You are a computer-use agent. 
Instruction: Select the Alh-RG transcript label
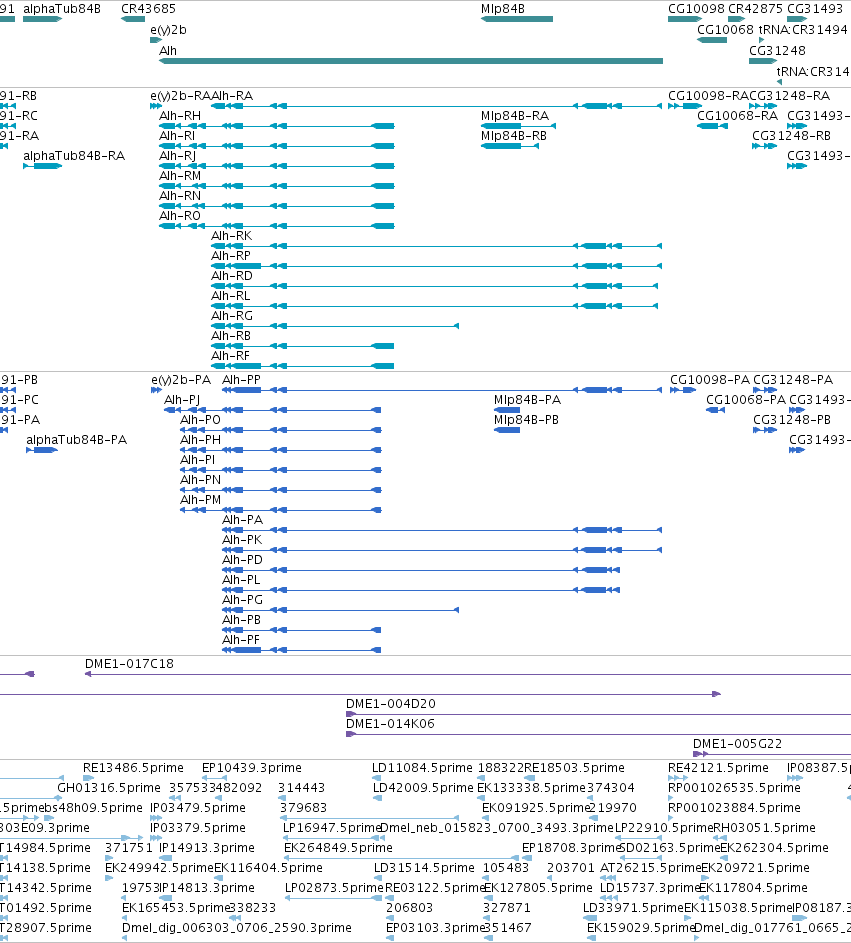tap(232, 316)
